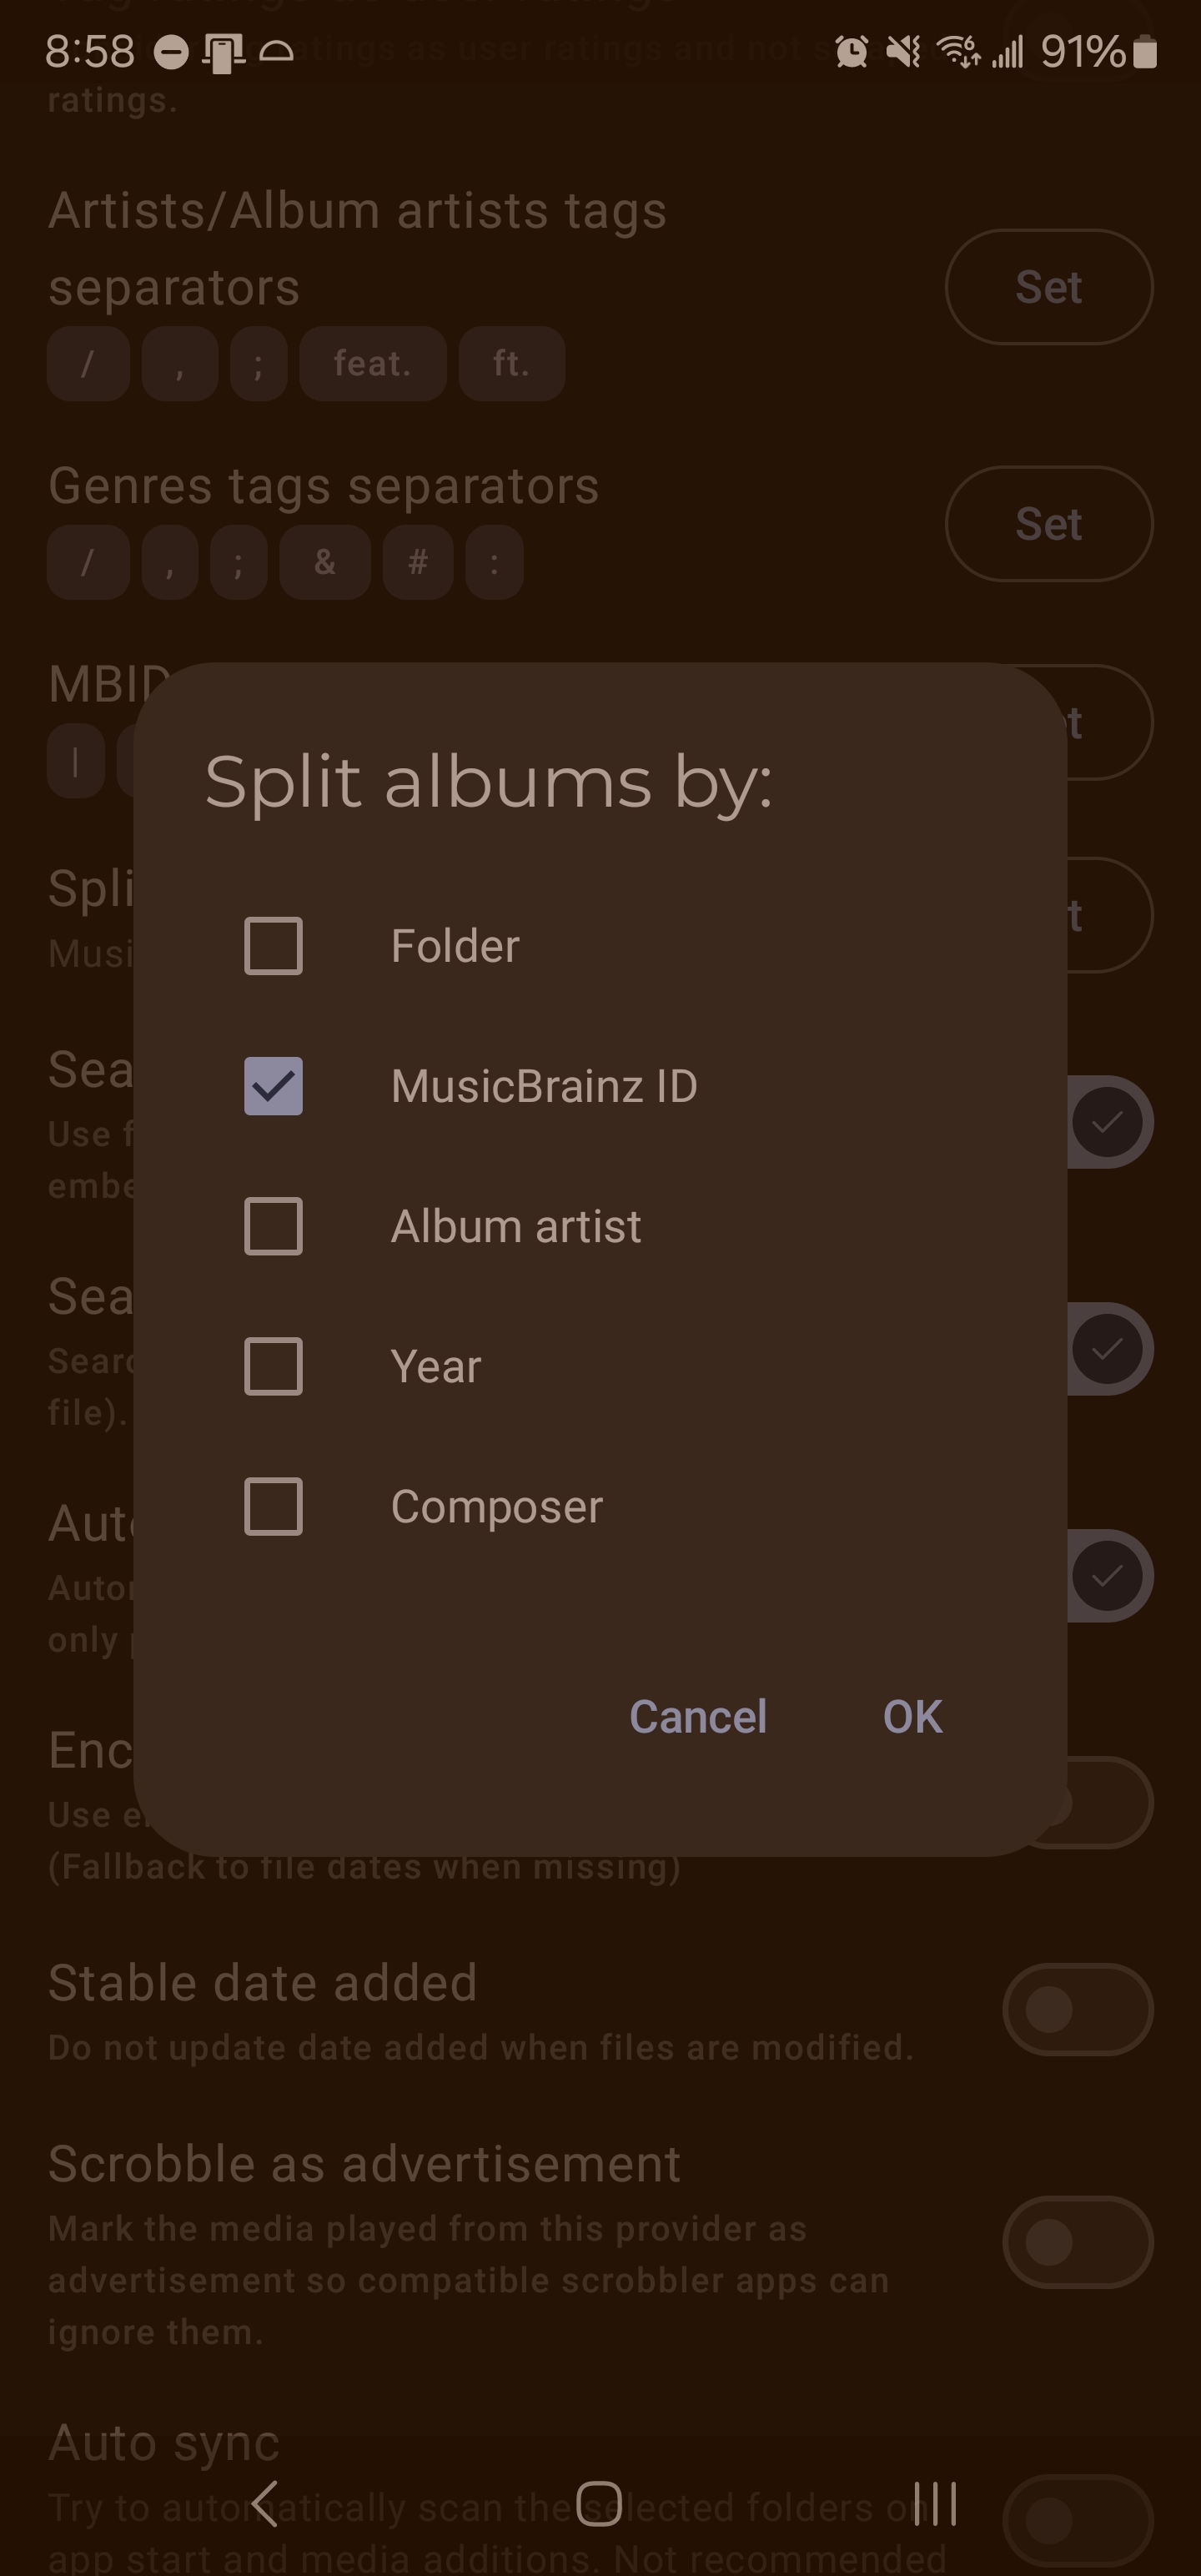Enable the Composer checkbox
Screen dimensions: 1201x2576
(273, 1505)
